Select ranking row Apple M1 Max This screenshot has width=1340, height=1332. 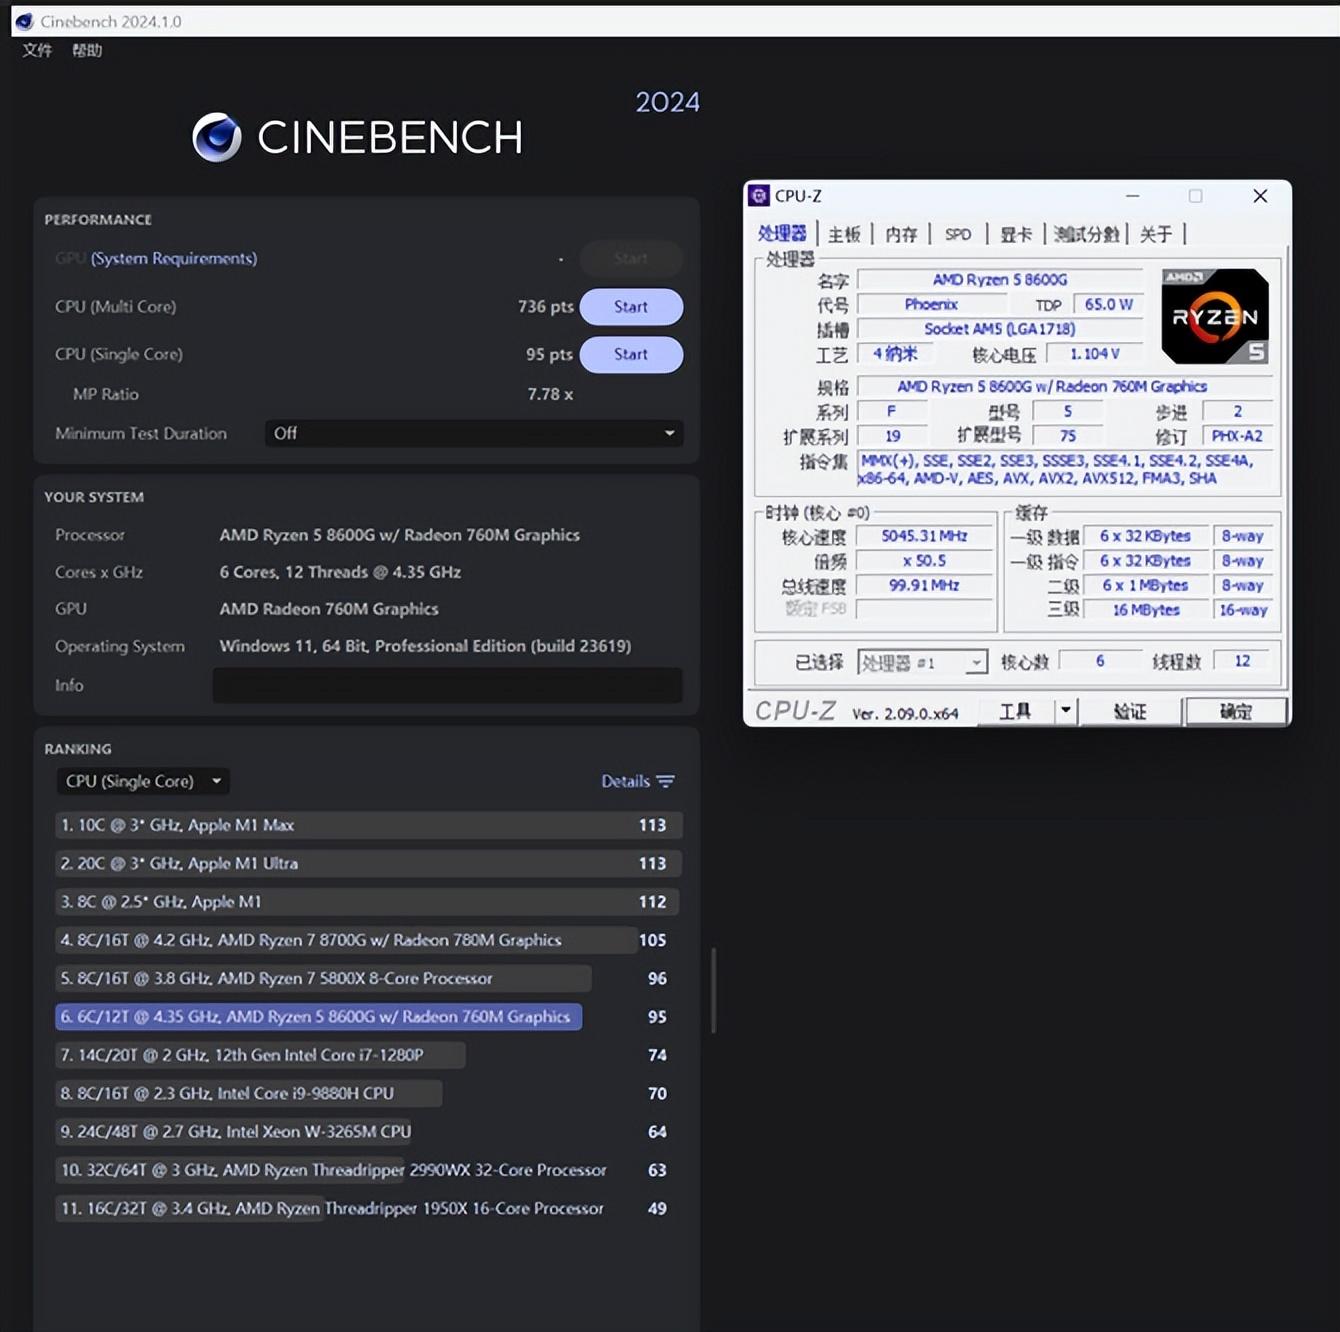coord(369,825)
